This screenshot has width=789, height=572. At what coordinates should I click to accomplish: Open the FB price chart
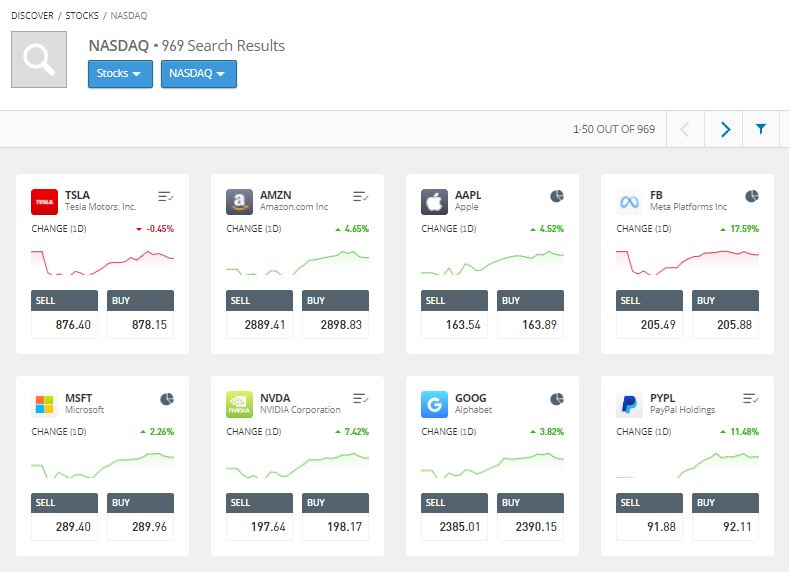coord(687,262)
